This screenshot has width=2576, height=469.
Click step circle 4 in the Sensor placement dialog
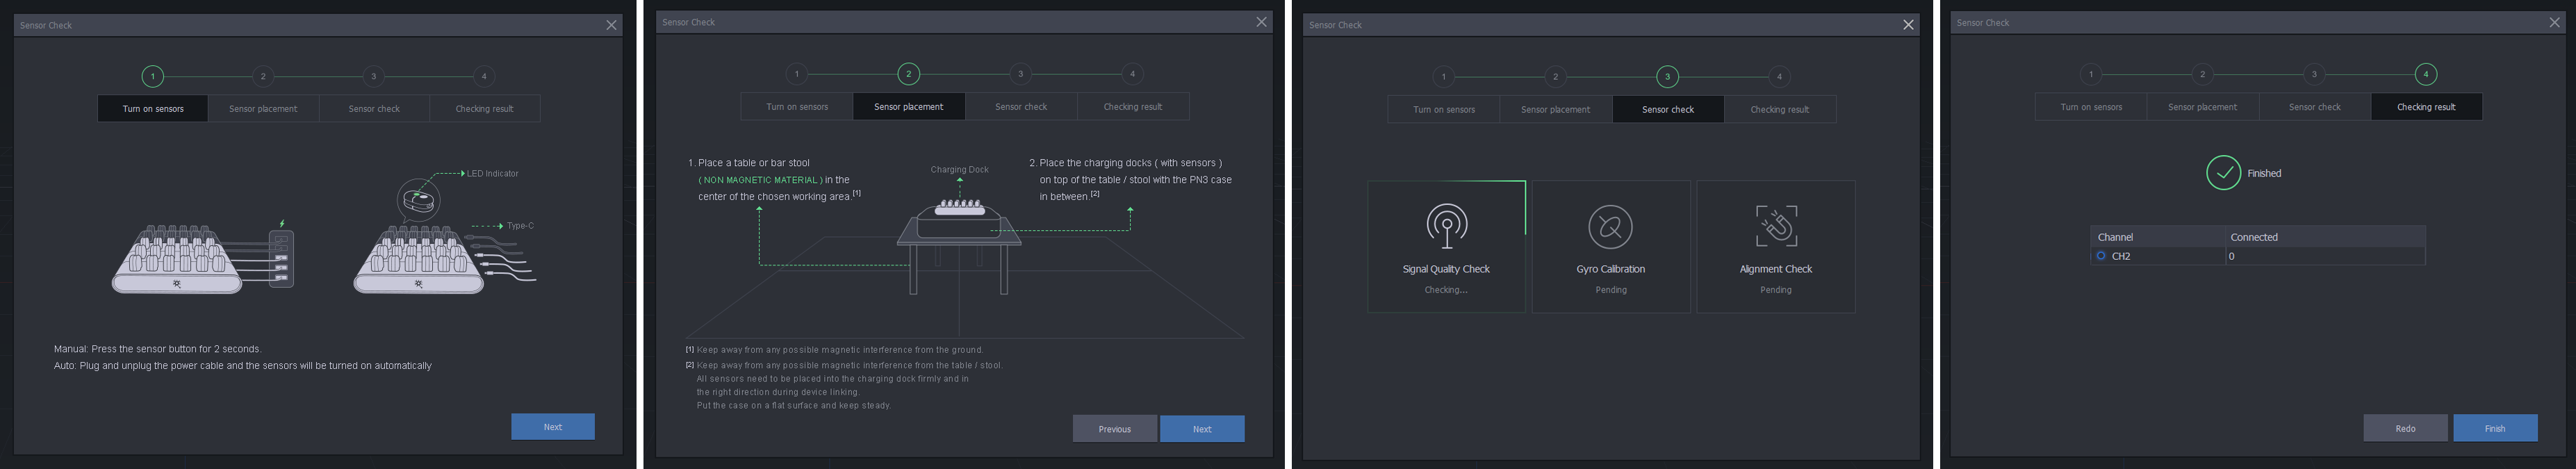tap(1132, 74)
